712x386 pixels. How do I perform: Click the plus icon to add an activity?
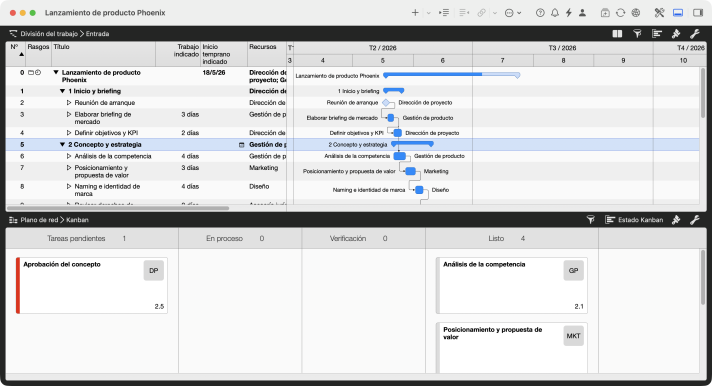415,13
